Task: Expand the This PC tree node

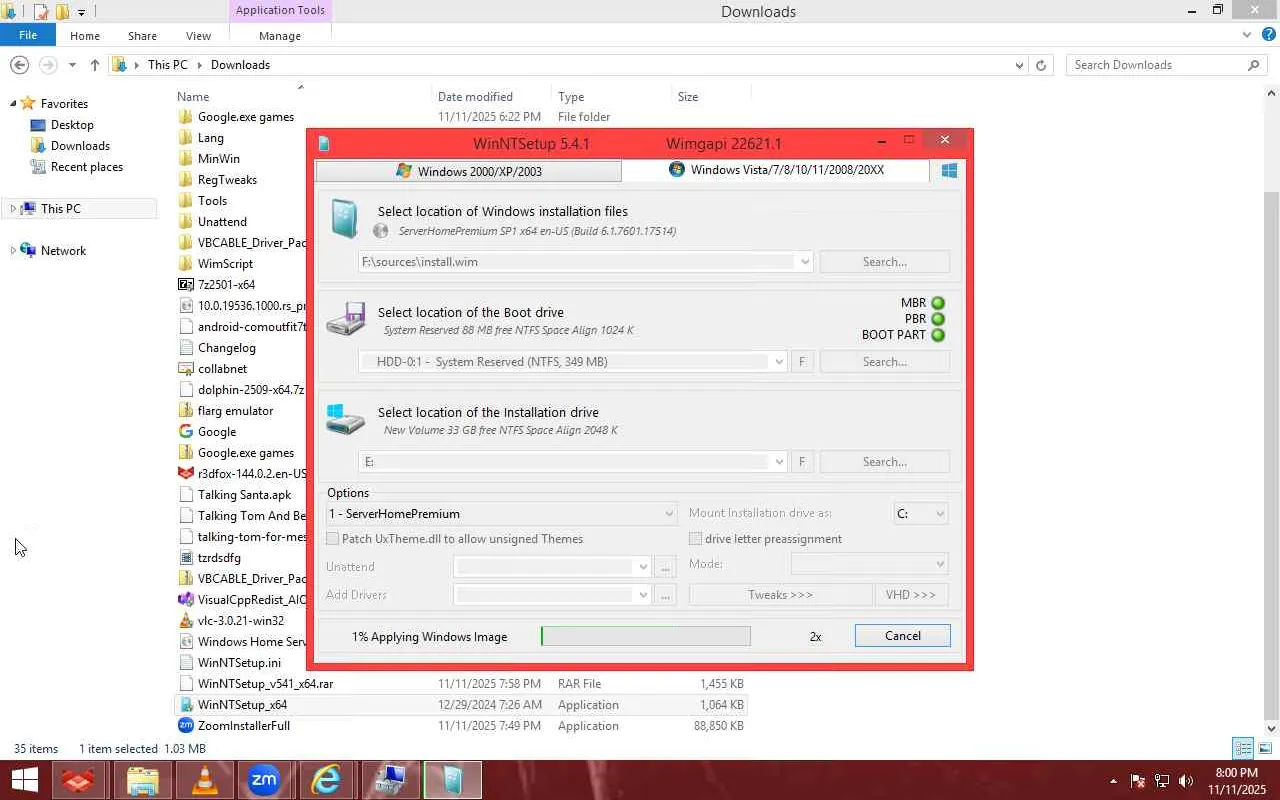Action: 13,209
